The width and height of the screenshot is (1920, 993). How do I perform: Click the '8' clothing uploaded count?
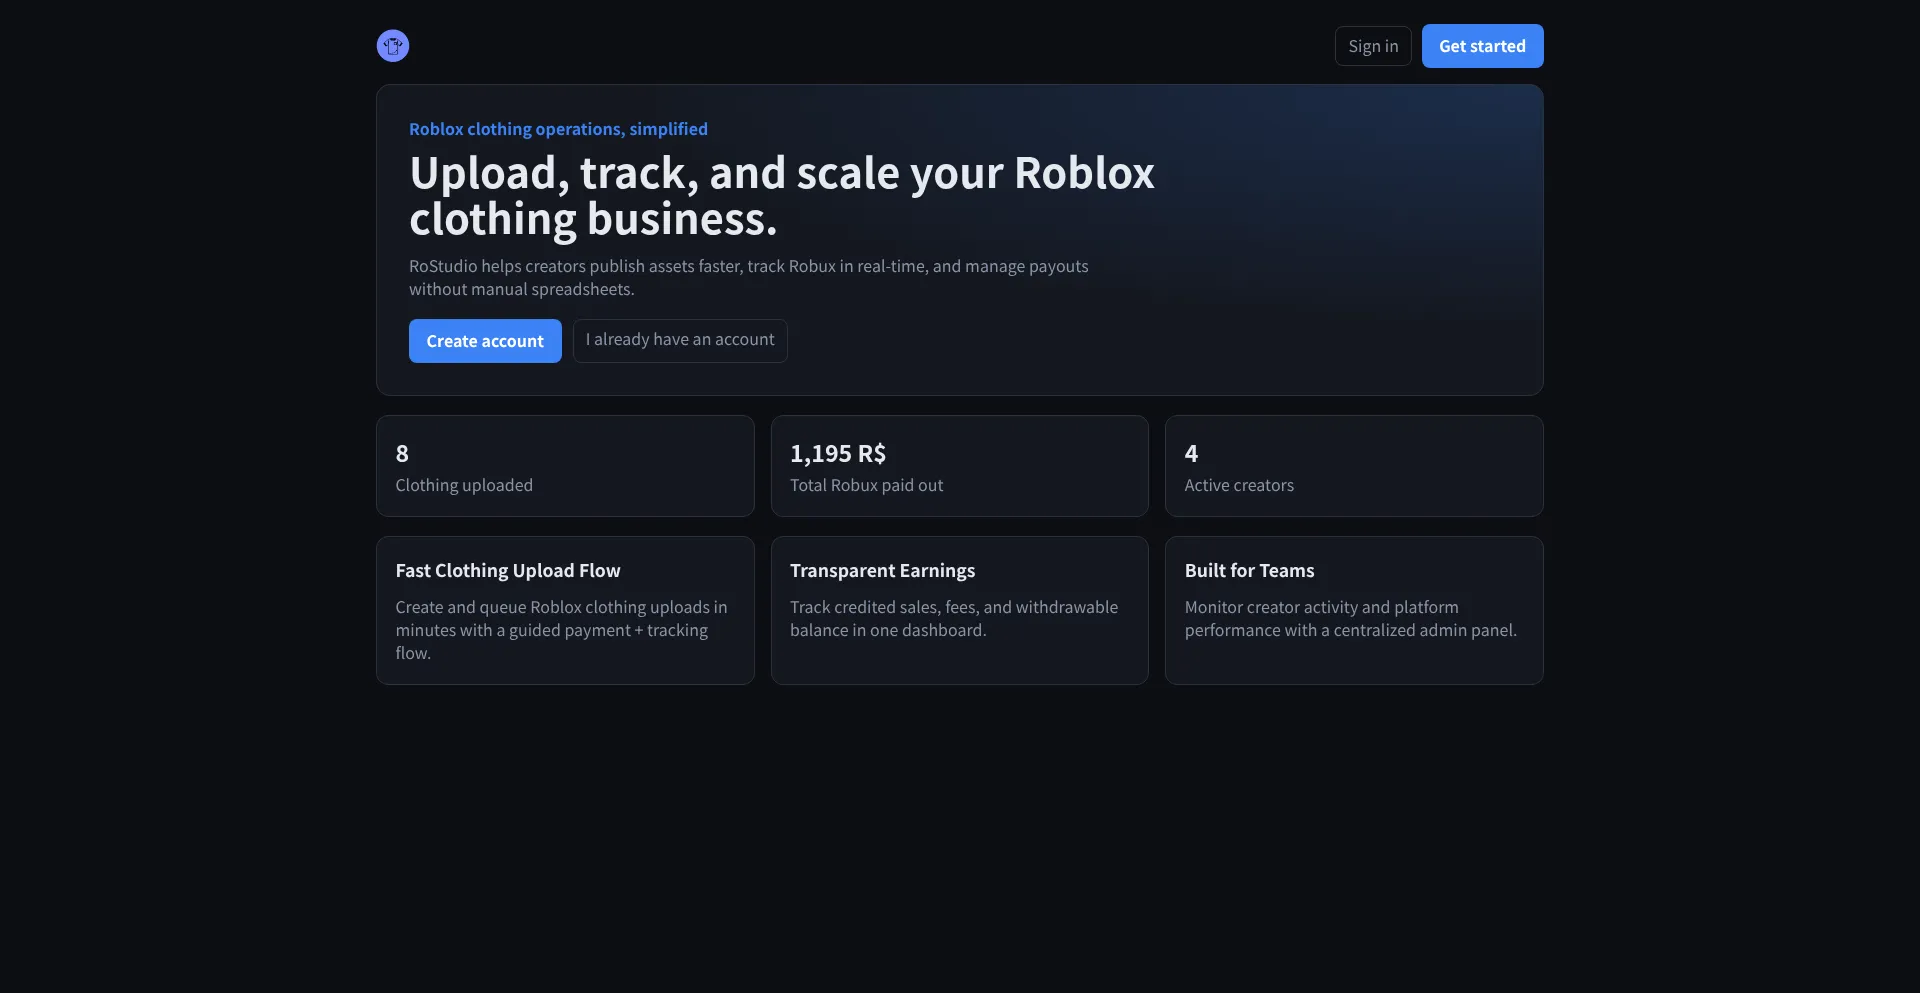pos(402,454)
